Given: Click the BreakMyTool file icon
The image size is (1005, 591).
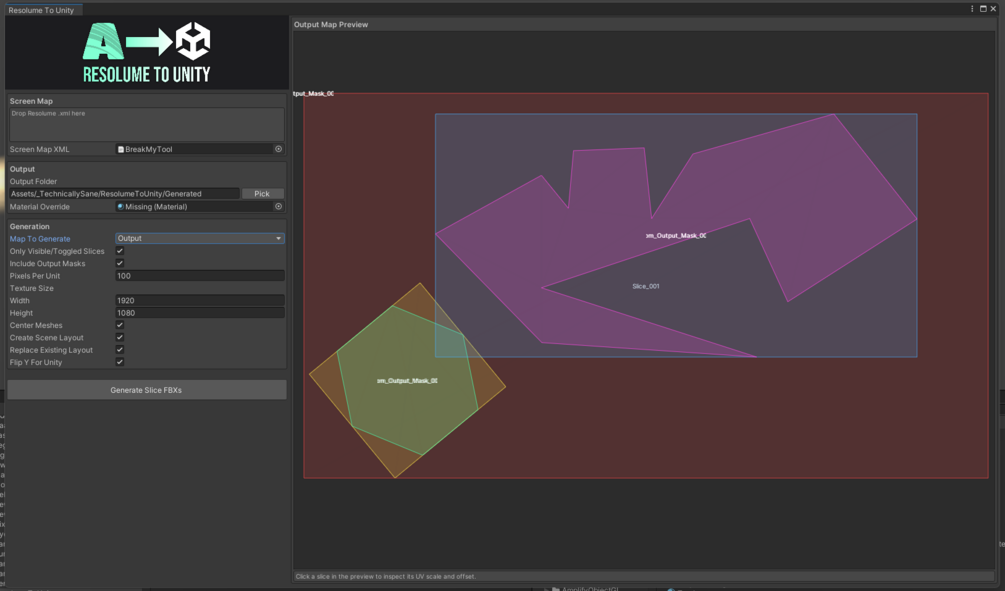Looking at the screenshot, I should pos(120,149).
